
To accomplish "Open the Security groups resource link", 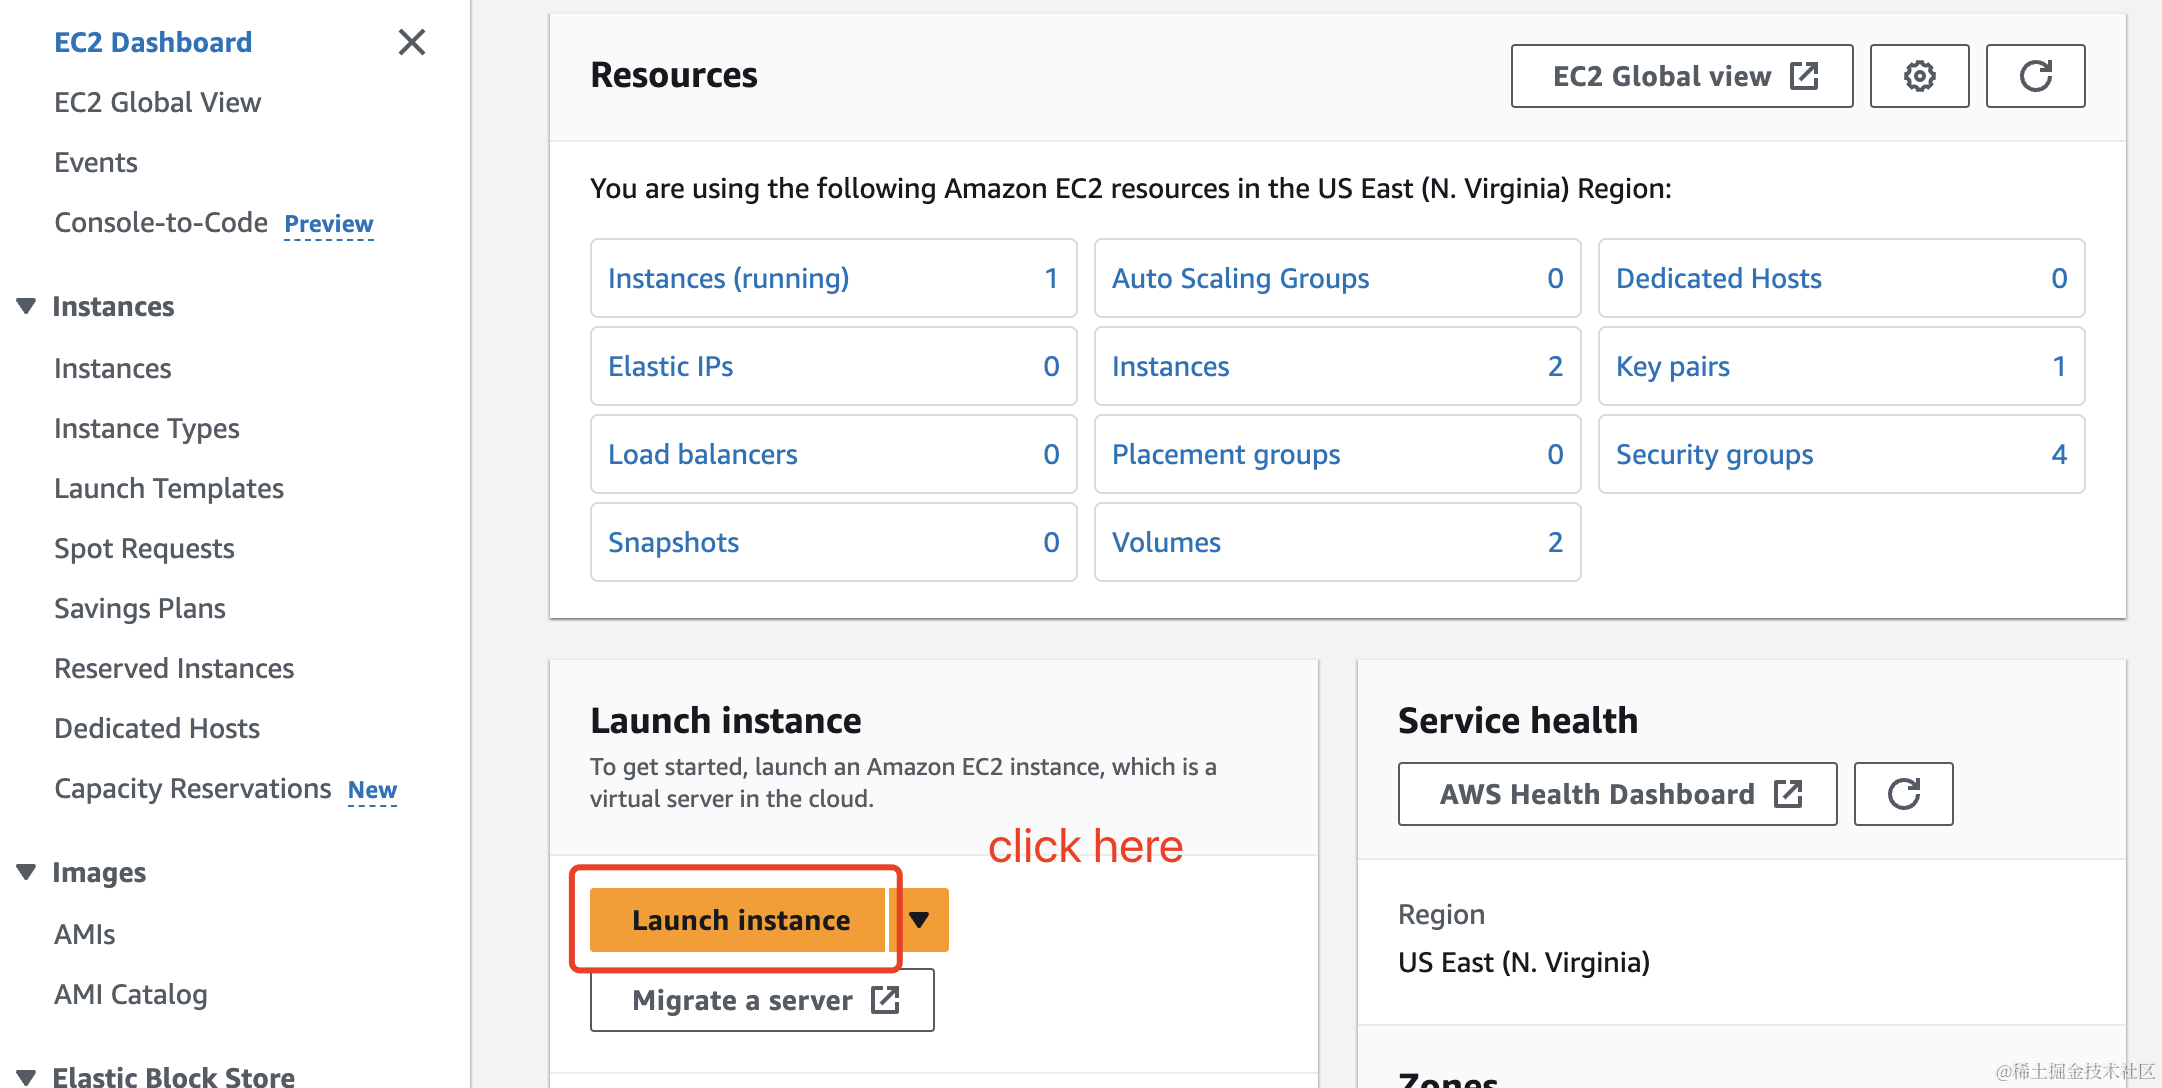I will (x=1714, y=454).
